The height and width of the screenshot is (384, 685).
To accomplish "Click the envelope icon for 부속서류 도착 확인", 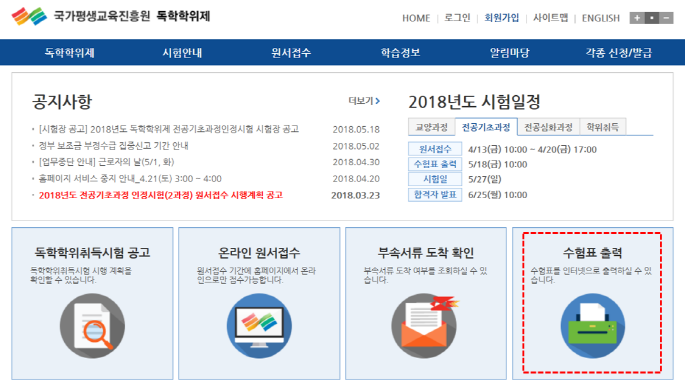I will click(424, 326).
